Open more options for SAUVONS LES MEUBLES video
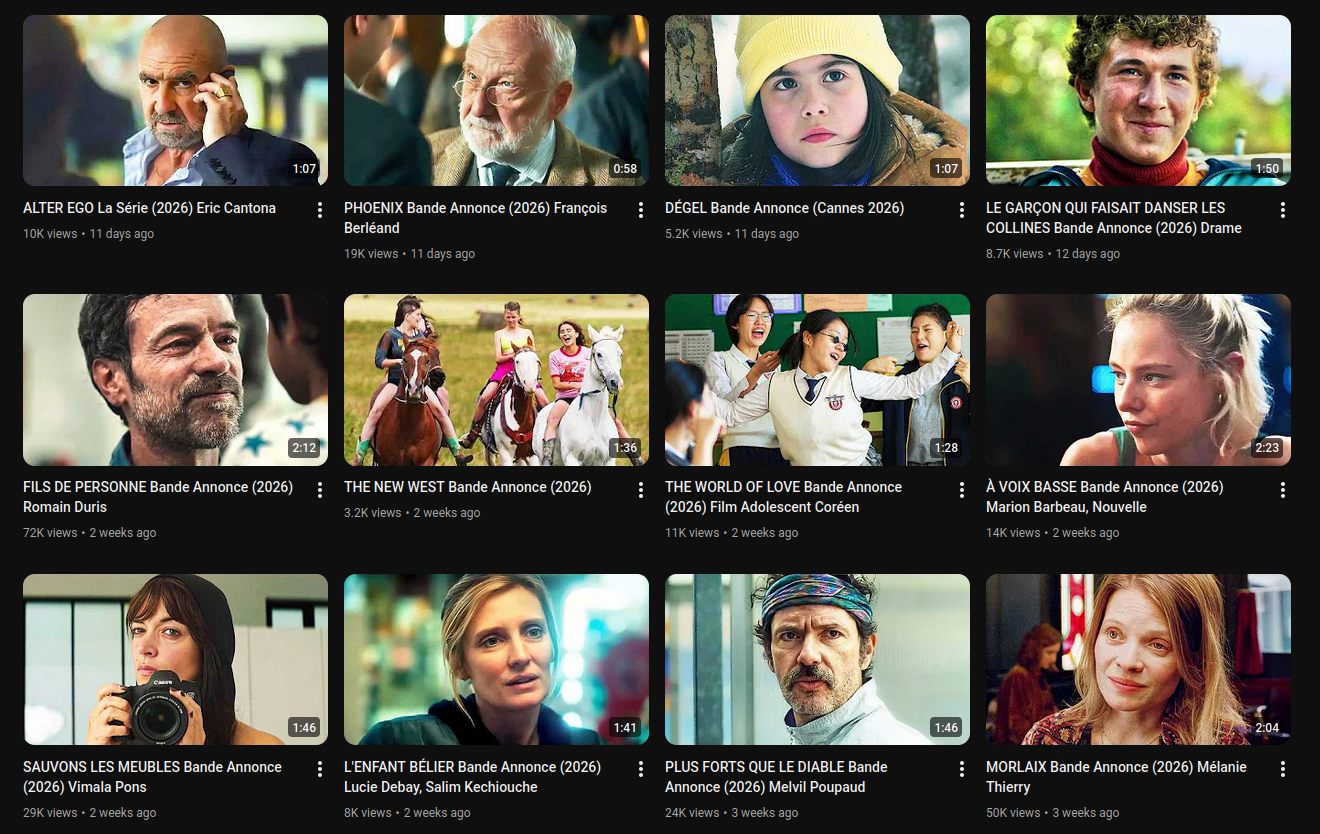This screenshot has width=1320, height=834. (x=320, y=769)
